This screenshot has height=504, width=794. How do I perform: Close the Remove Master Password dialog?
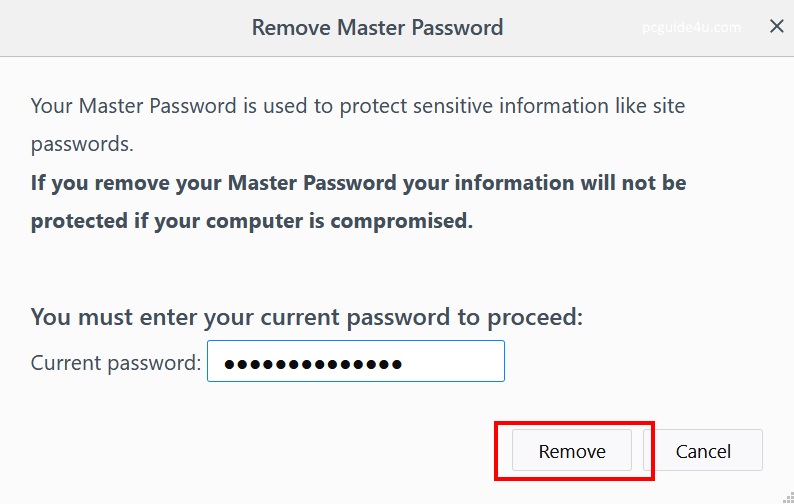point(776,27)
